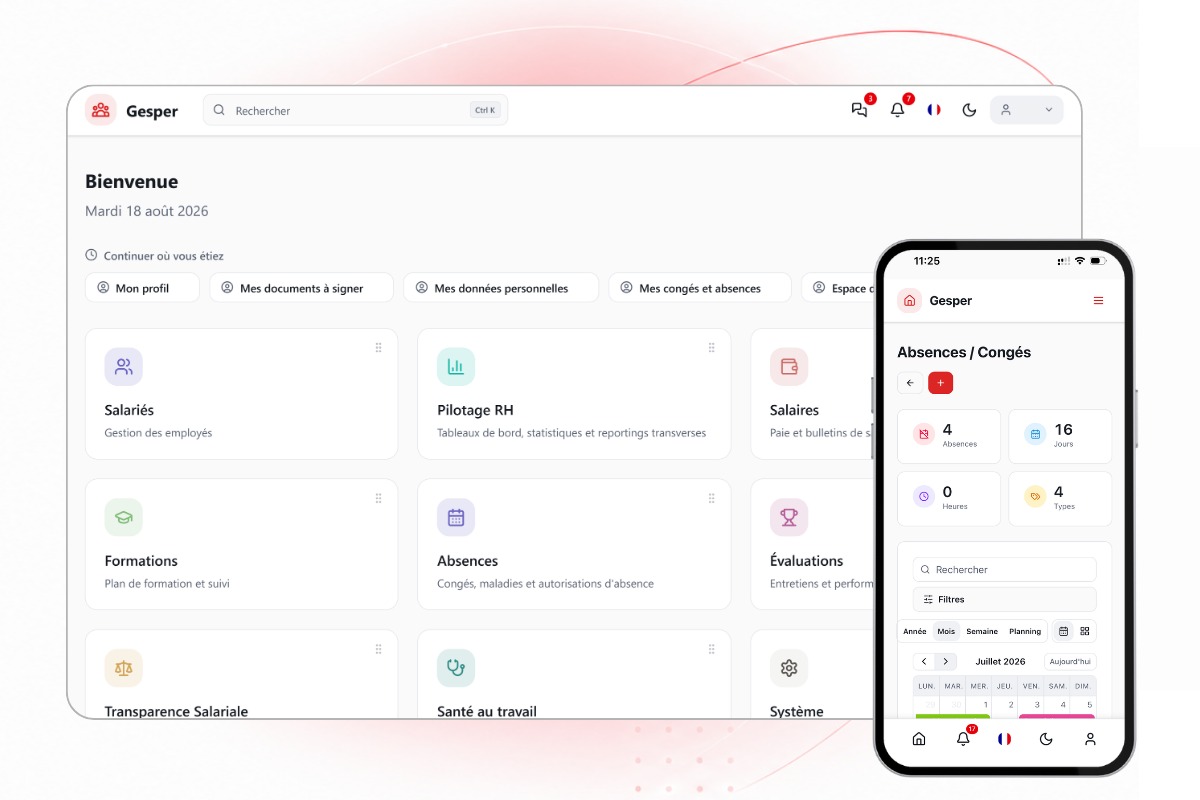
Task: Click the Gesper home logo on phone
Action: [909, 300]
